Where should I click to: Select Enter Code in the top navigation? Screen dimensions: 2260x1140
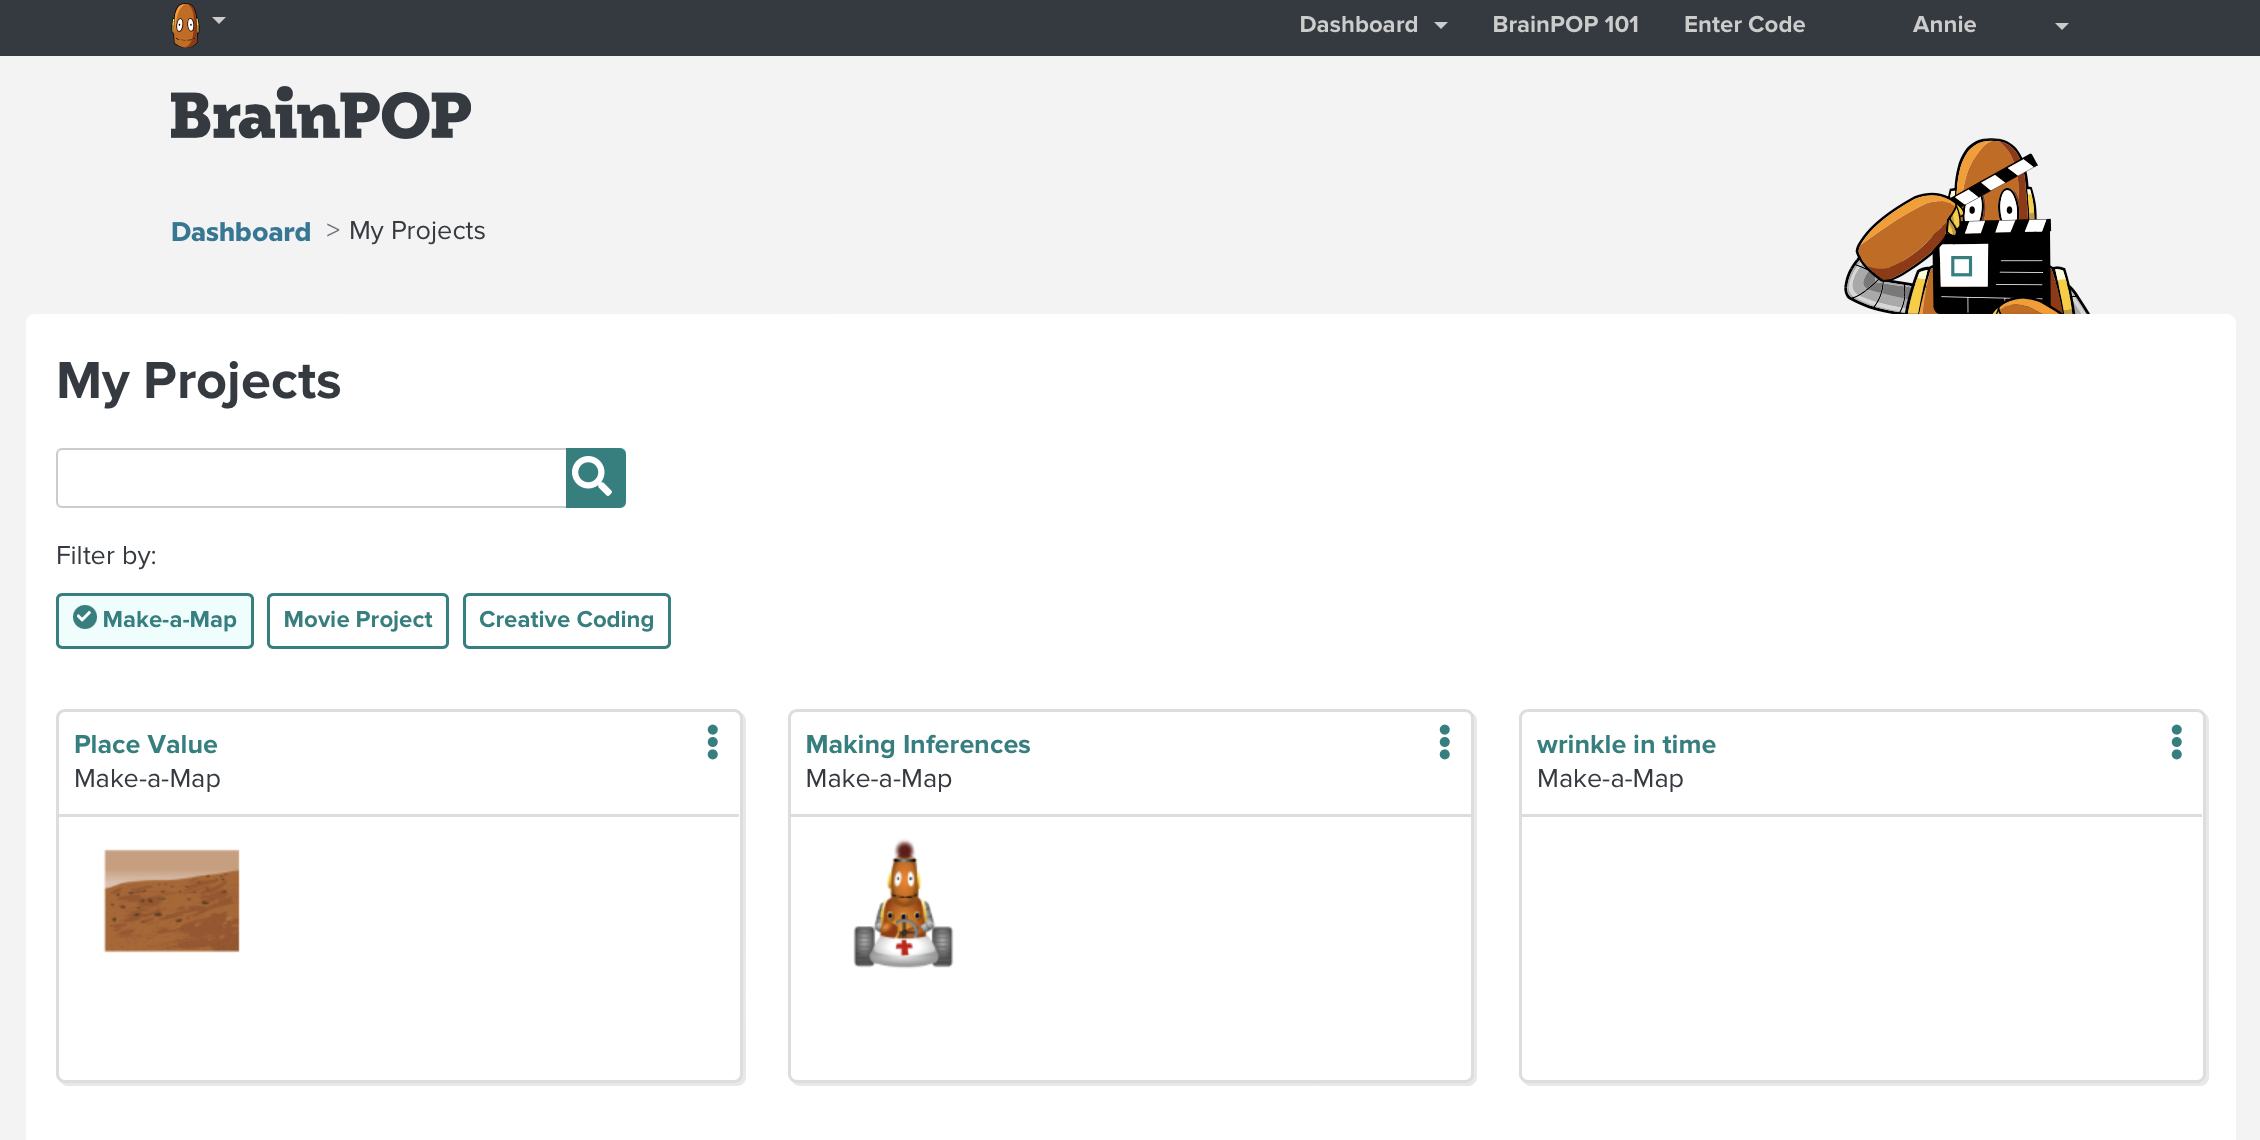1744,25
